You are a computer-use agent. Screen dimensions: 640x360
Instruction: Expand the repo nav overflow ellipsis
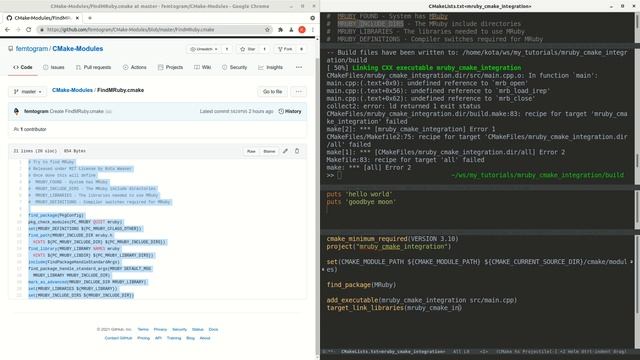[x=299, y=67]
